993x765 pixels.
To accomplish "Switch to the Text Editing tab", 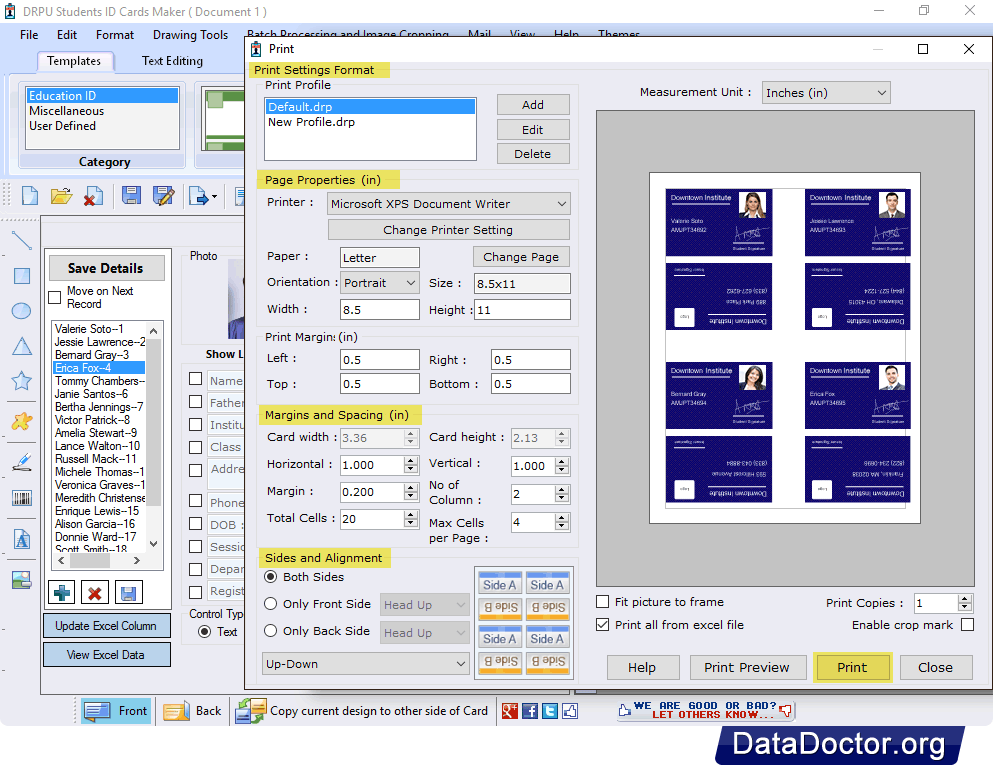I will [172, 61].
